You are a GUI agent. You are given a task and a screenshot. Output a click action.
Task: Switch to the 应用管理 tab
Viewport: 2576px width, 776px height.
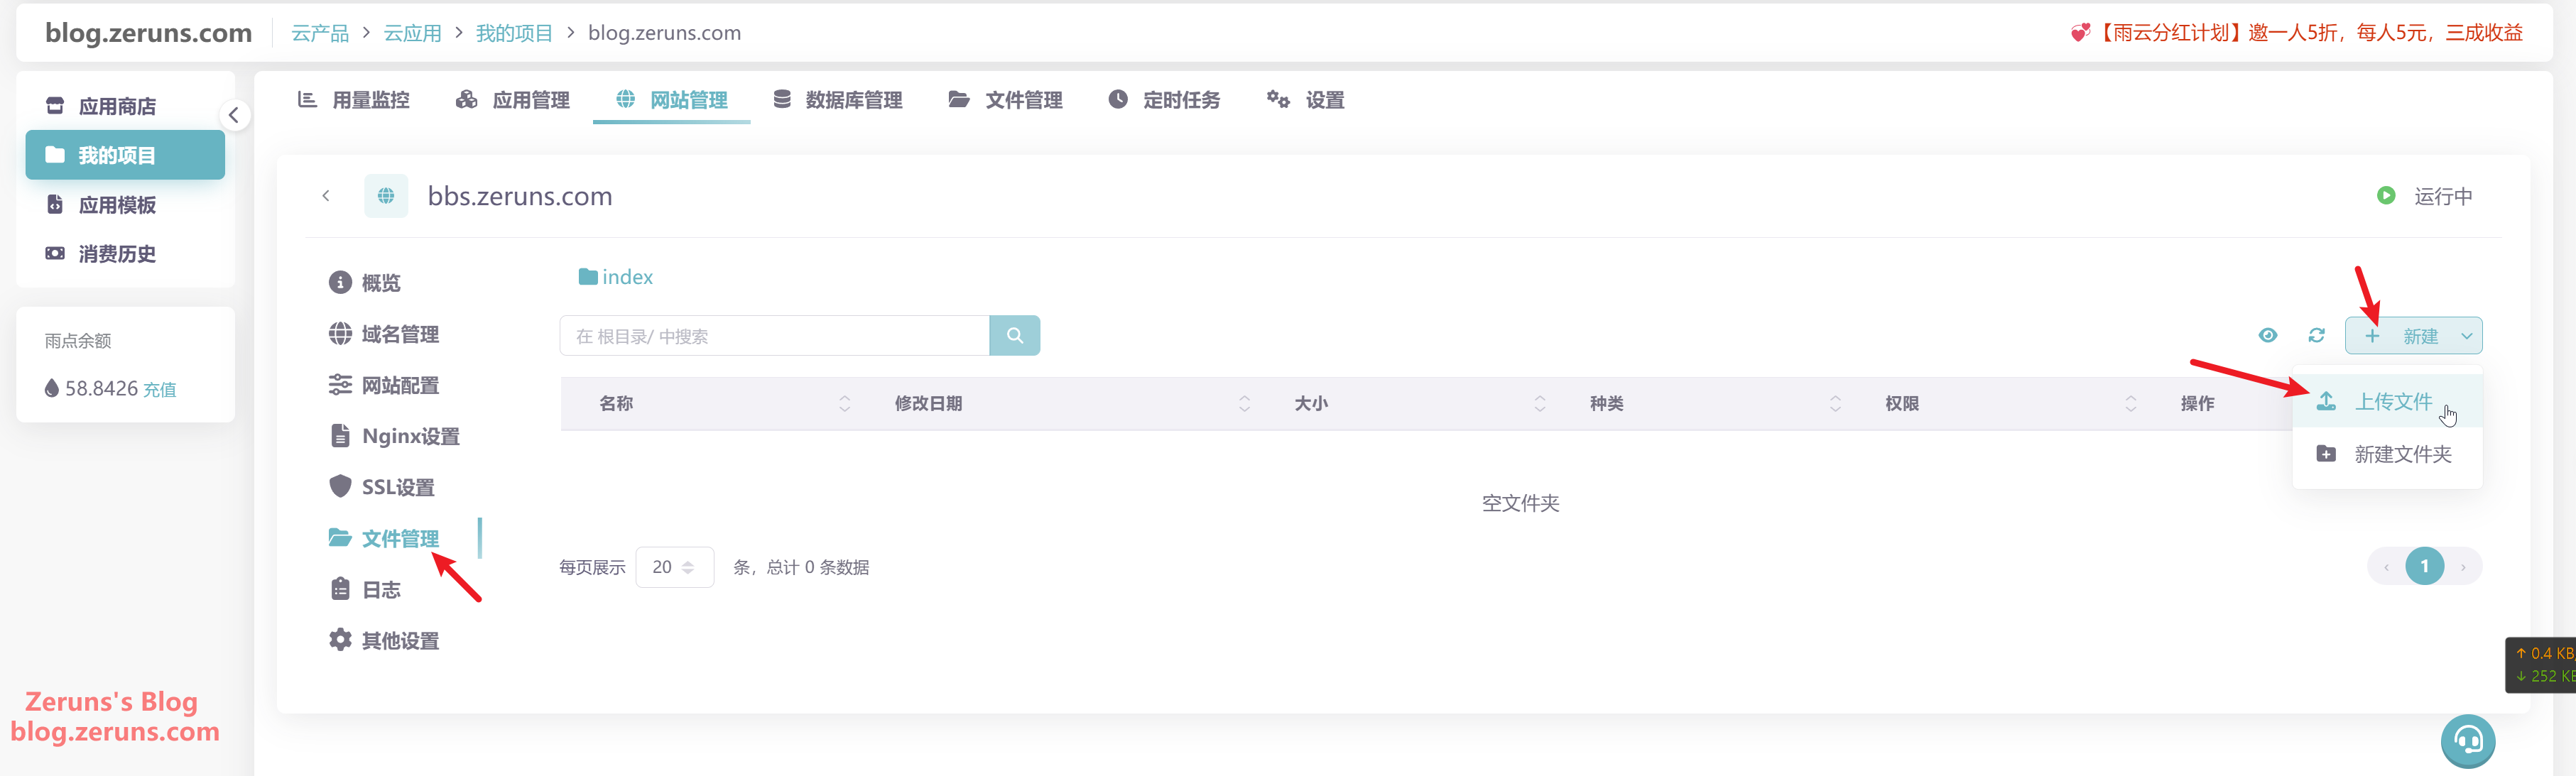(x=513, y=100)
